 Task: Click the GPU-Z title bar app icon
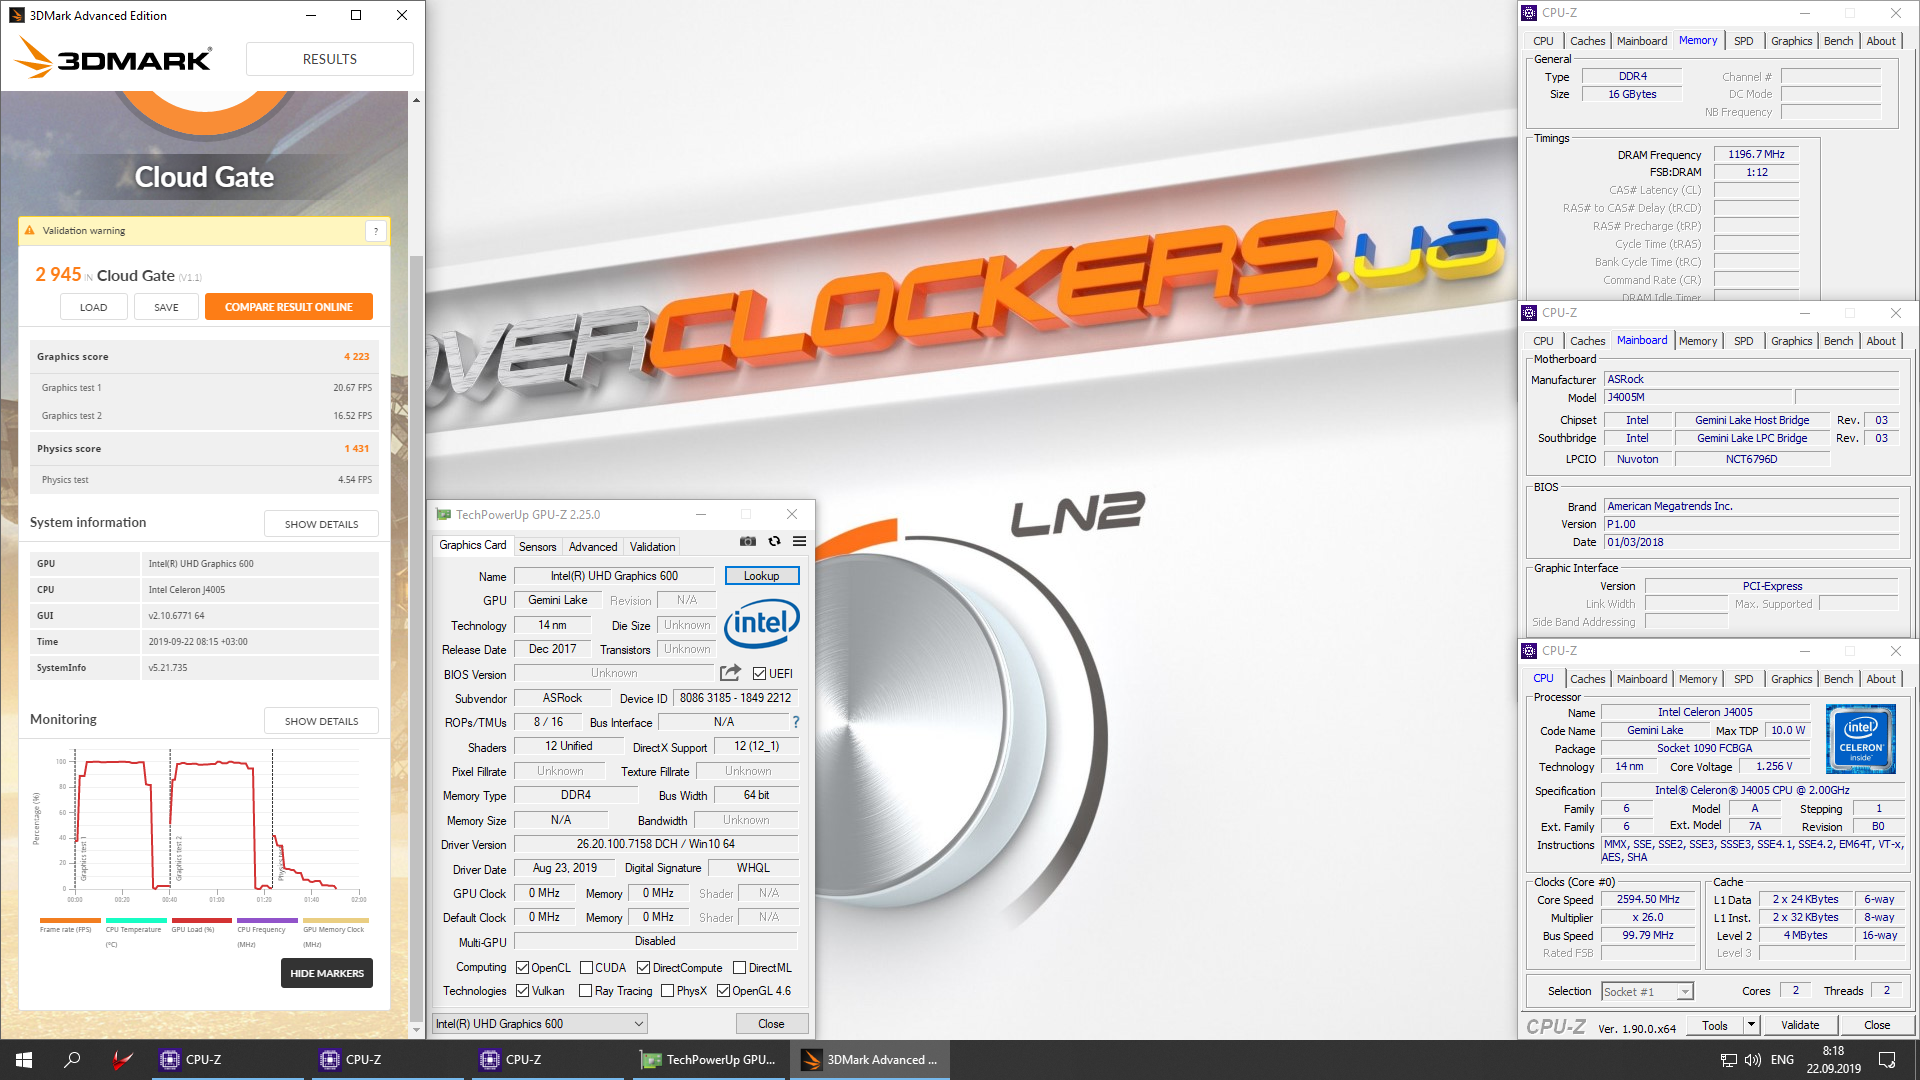[443, 514]
